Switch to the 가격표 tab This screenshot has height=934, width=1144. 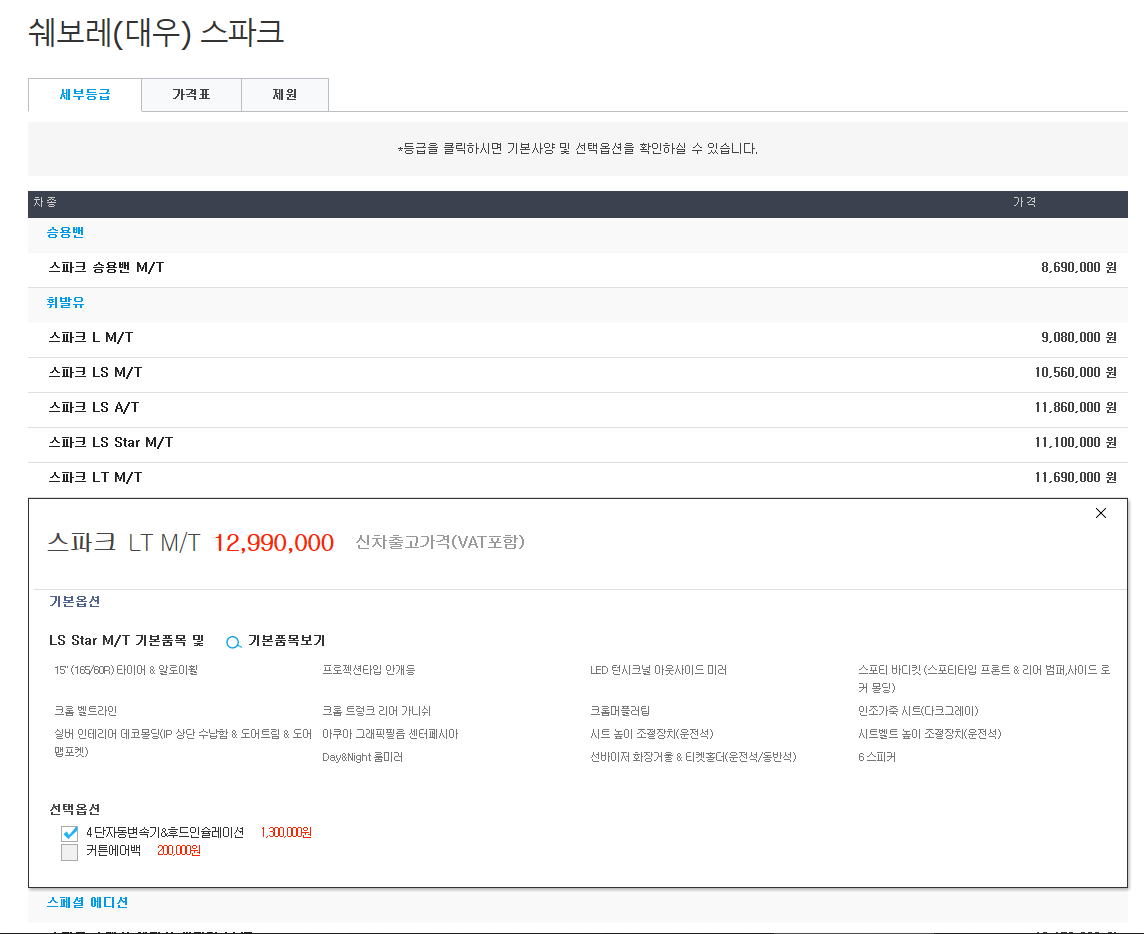point(191,95)
